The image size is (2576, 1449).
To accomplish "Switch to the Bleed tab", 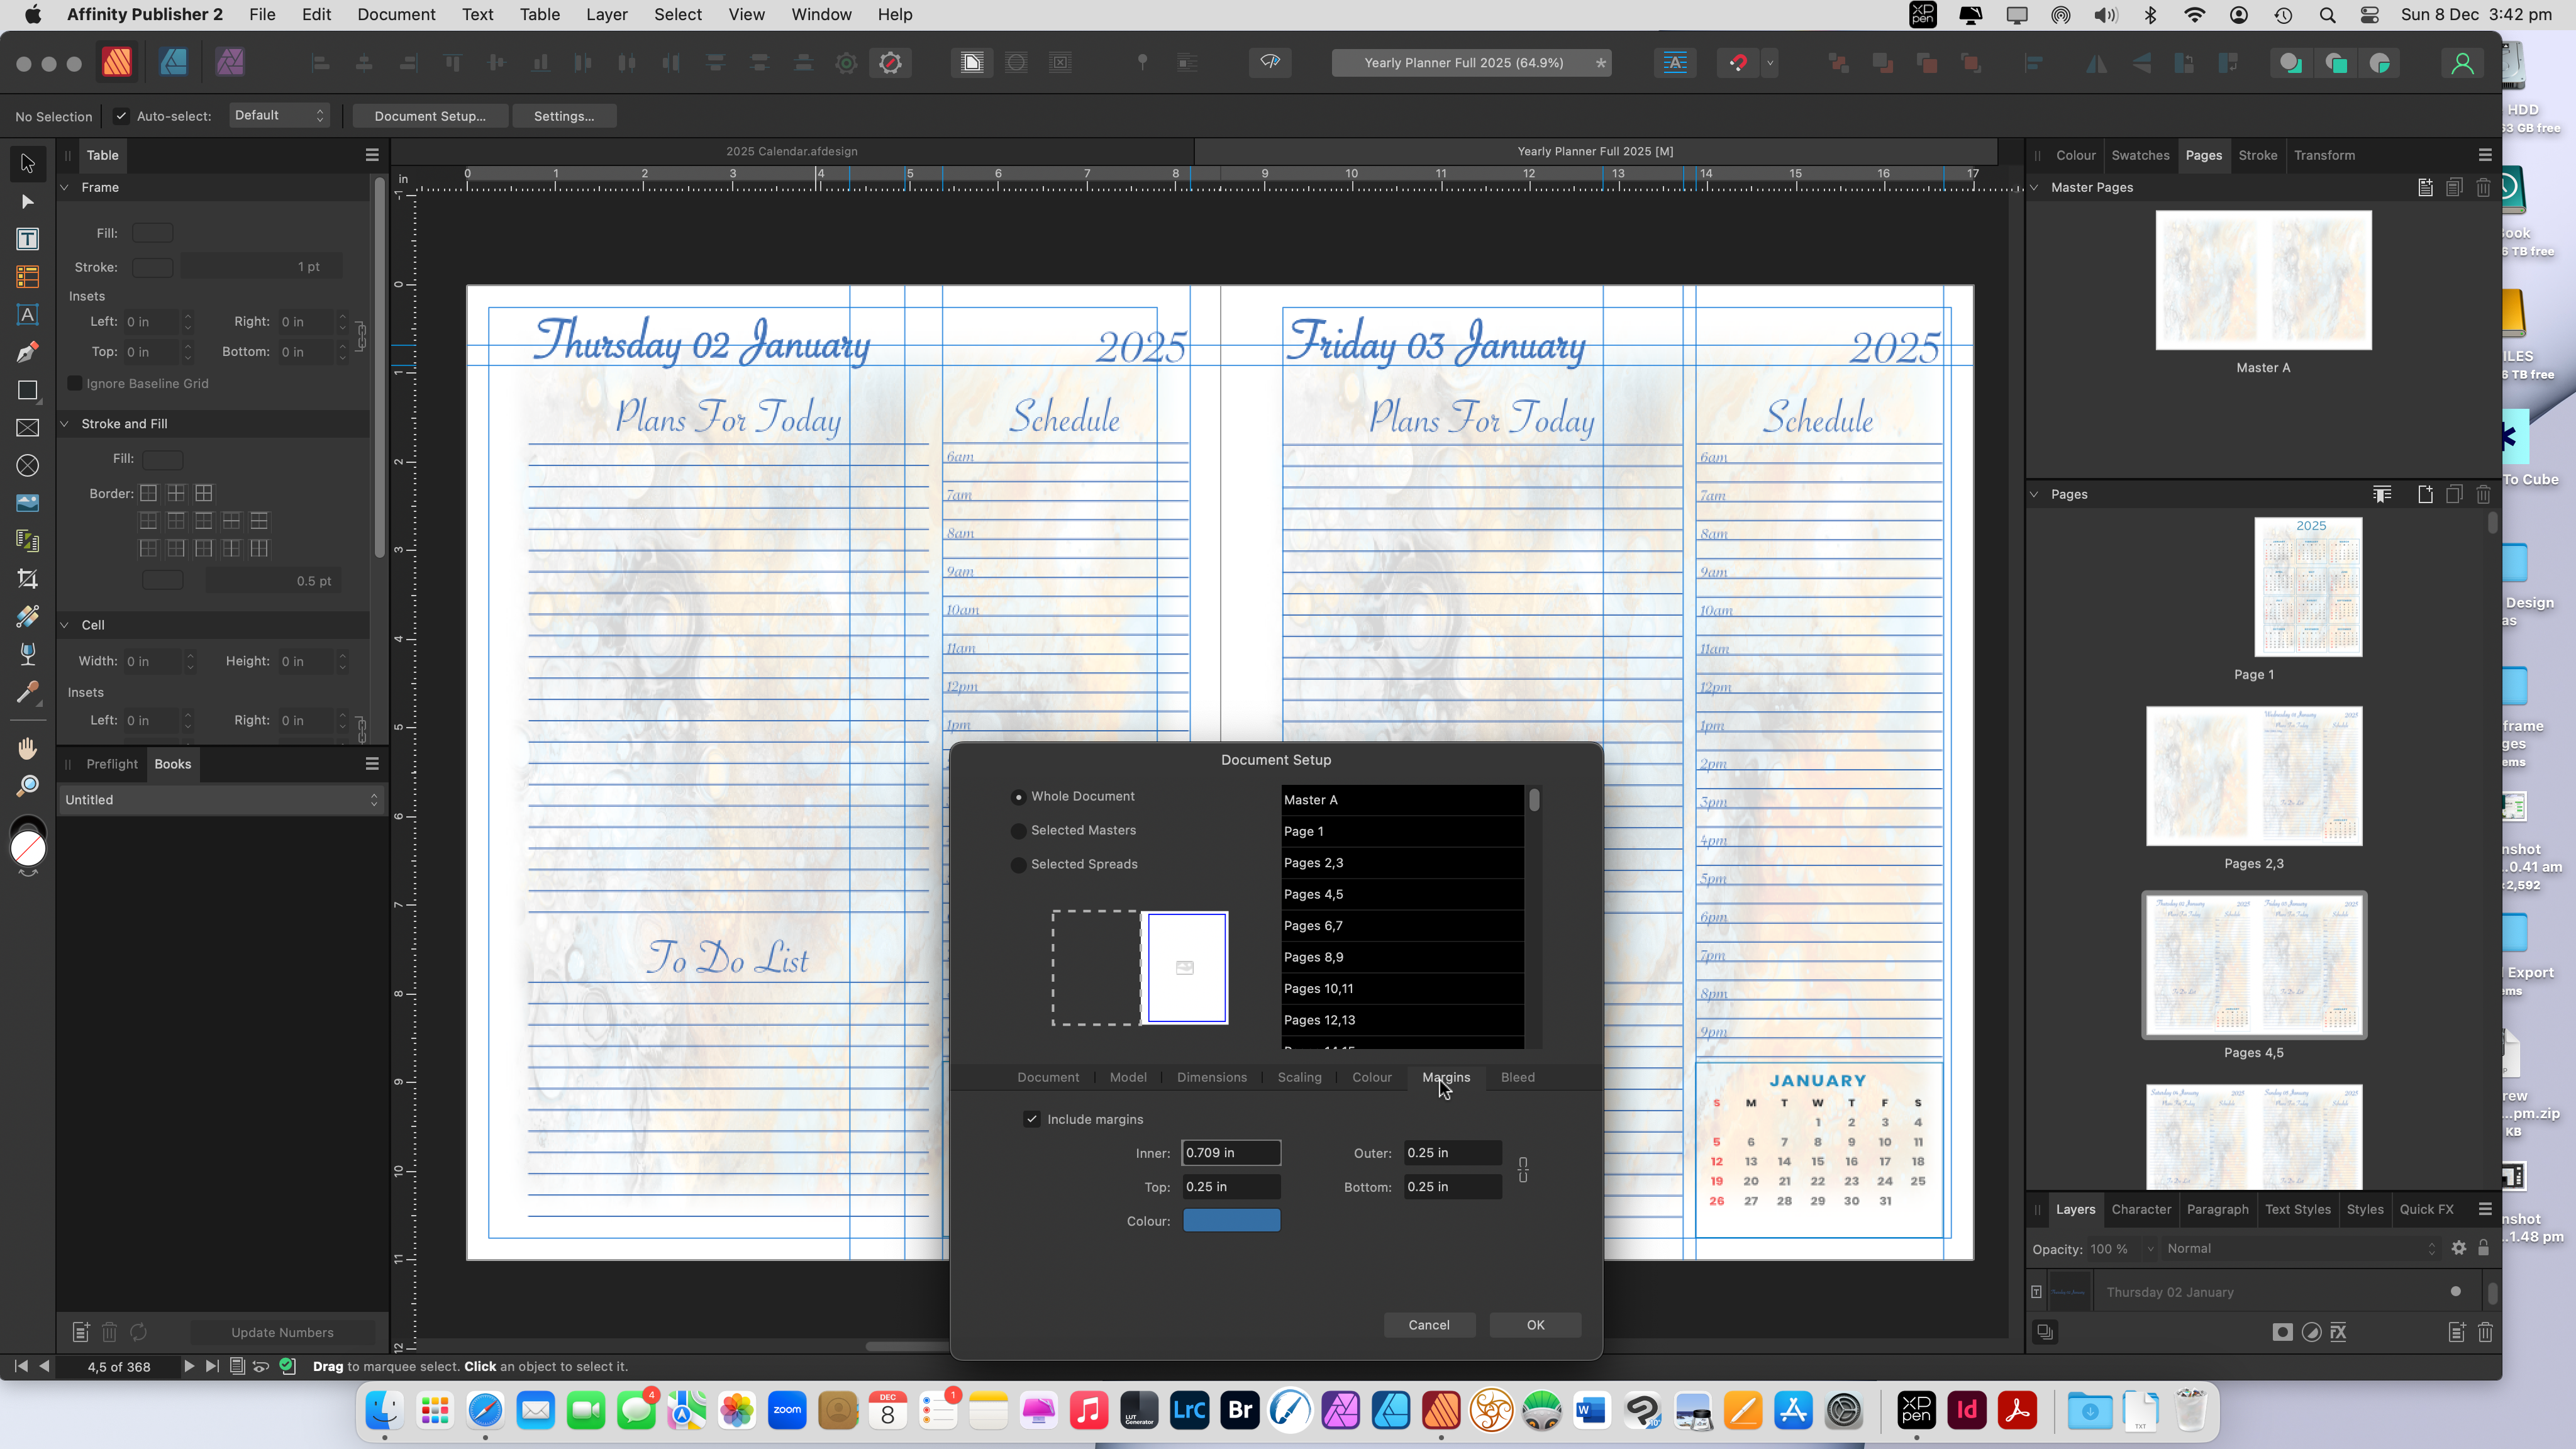I will coord(1517,1077).
